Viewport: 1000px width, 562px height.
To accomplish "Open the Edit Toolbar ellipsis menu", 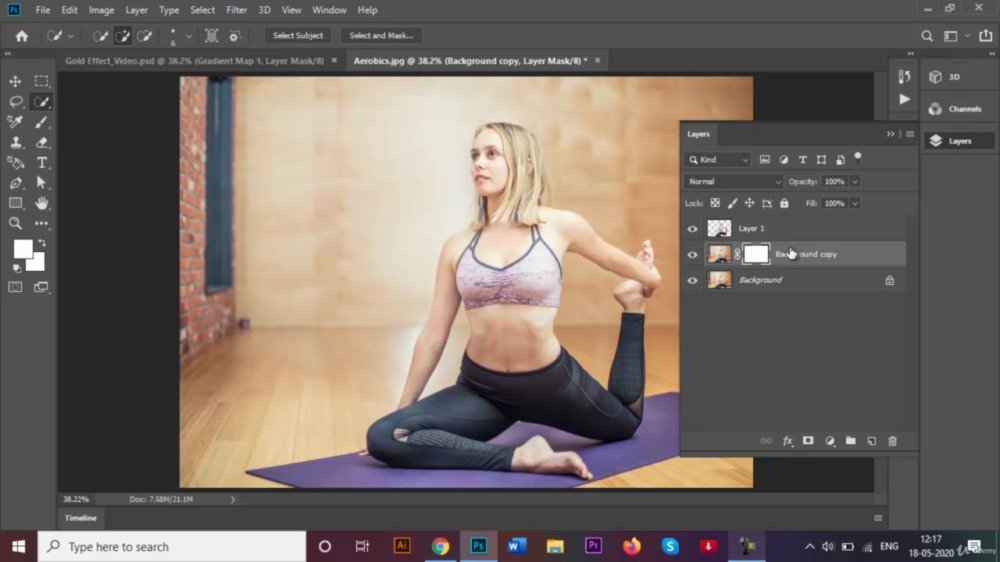I will [x=41, y=223].
